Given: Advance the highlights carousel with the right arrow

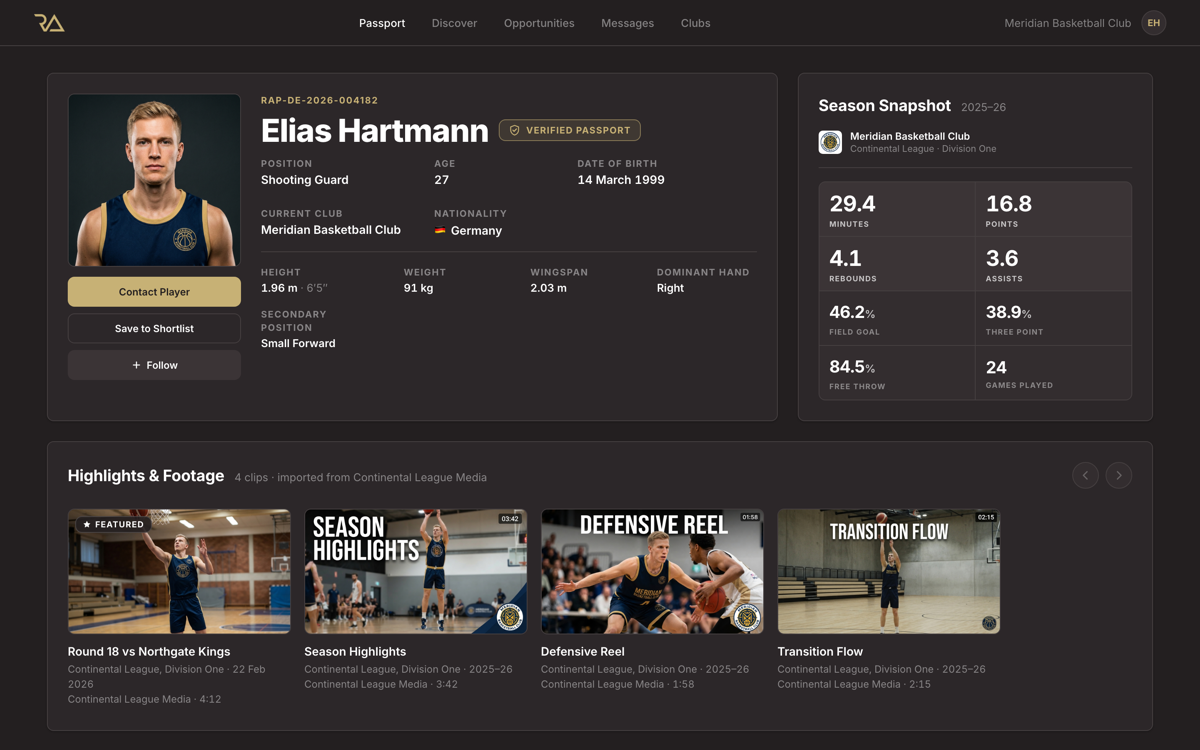Looking at the screenshot, I should click(1119, 476).
